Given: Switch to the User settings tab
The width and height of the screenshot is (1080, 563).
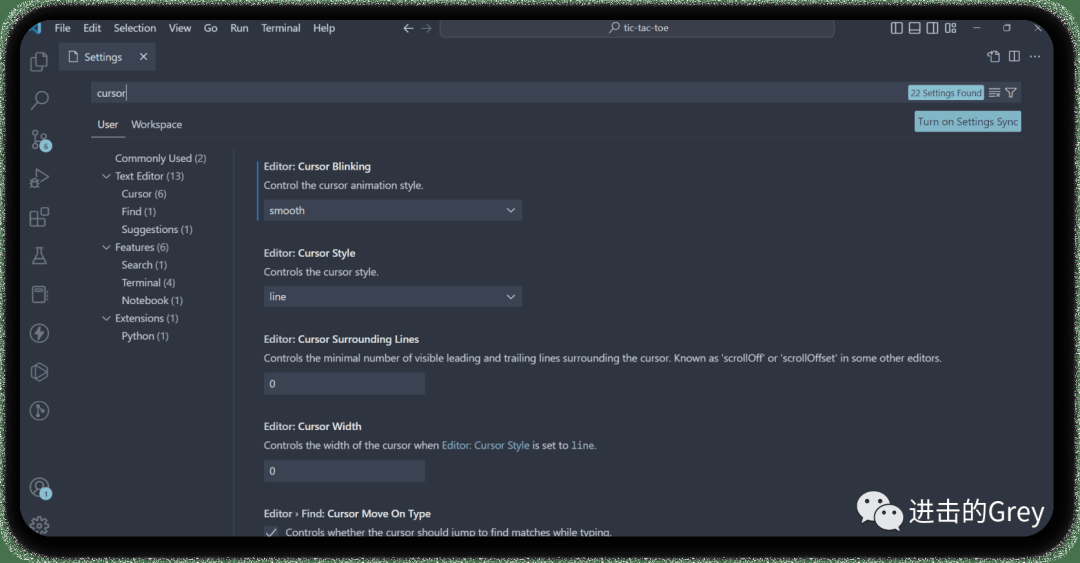Looking at the screenshot, I should [107, 125].
